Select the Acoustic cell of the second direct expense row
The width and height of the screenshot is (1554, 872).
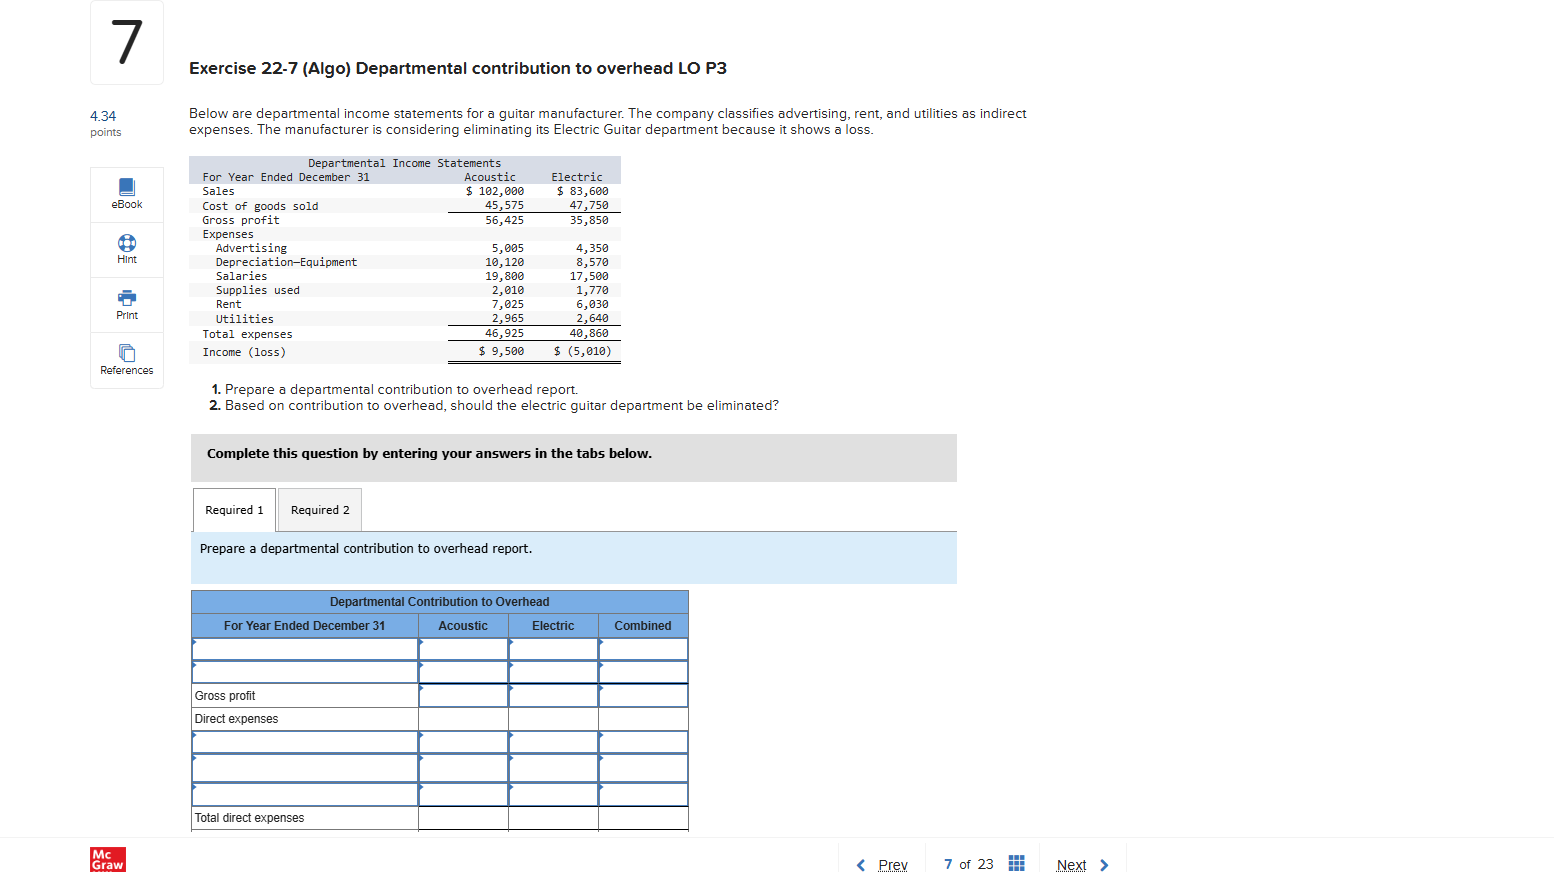coord(464,767)
